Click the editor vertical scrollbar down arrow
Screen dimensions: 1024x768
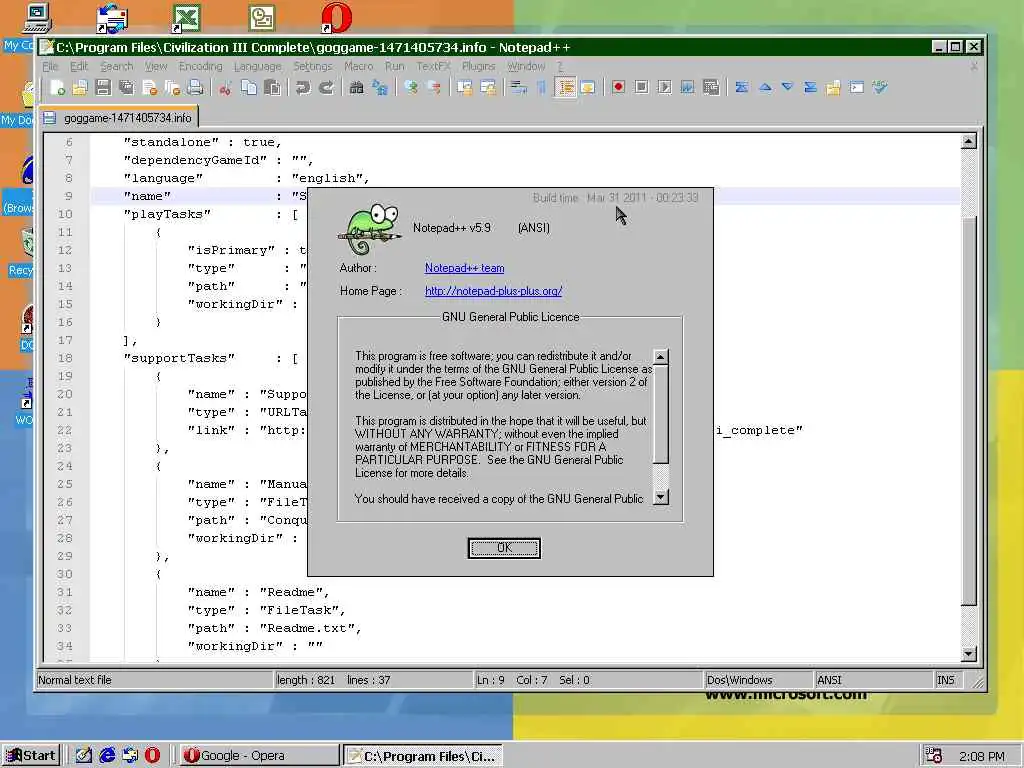[x=968, y=653]
